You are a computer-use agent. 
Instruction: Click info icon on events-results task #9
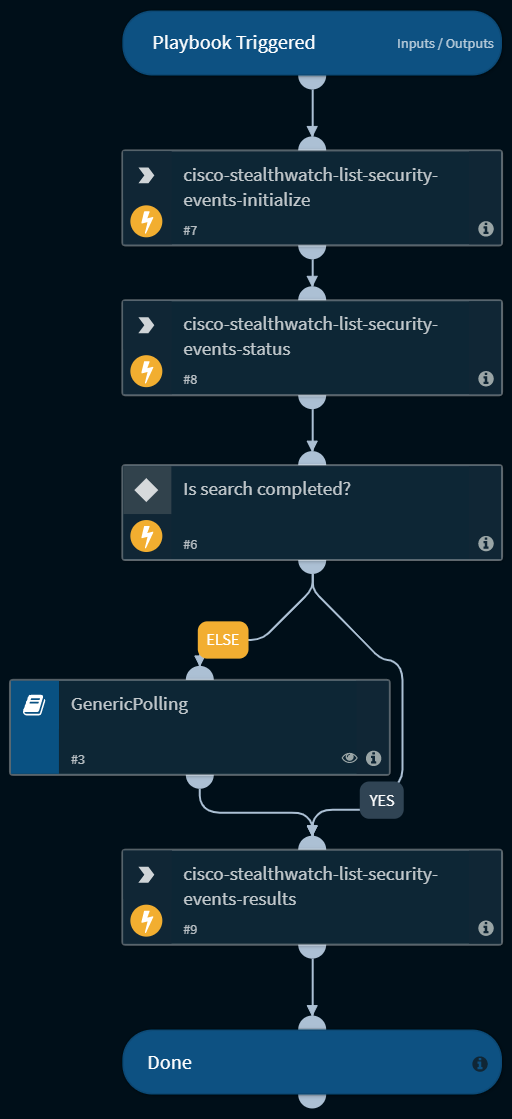(x=486, y=928)
